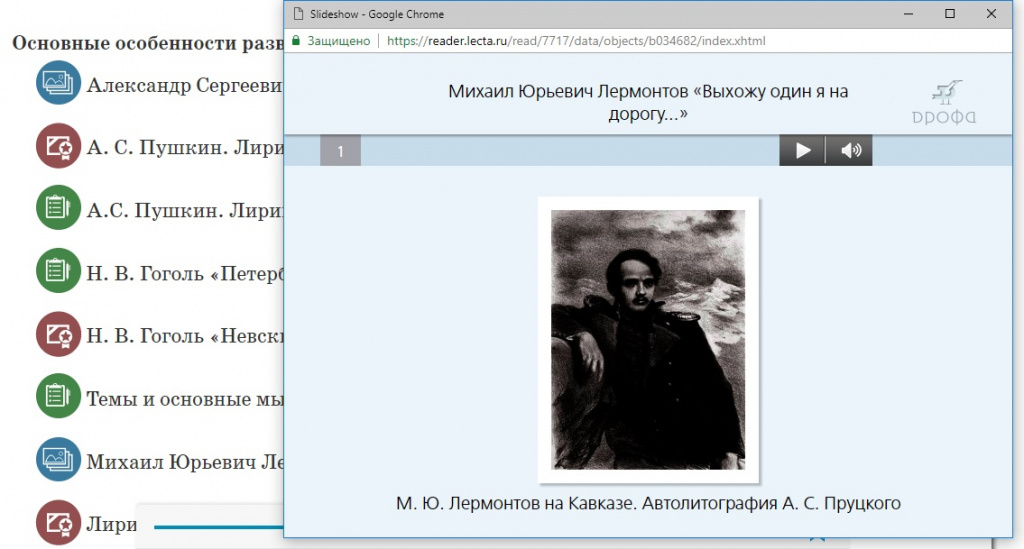Viewport: 1024px width, 549px height.
Task: Toggle slideshow sound with speaker button
Action: (849, 151)
